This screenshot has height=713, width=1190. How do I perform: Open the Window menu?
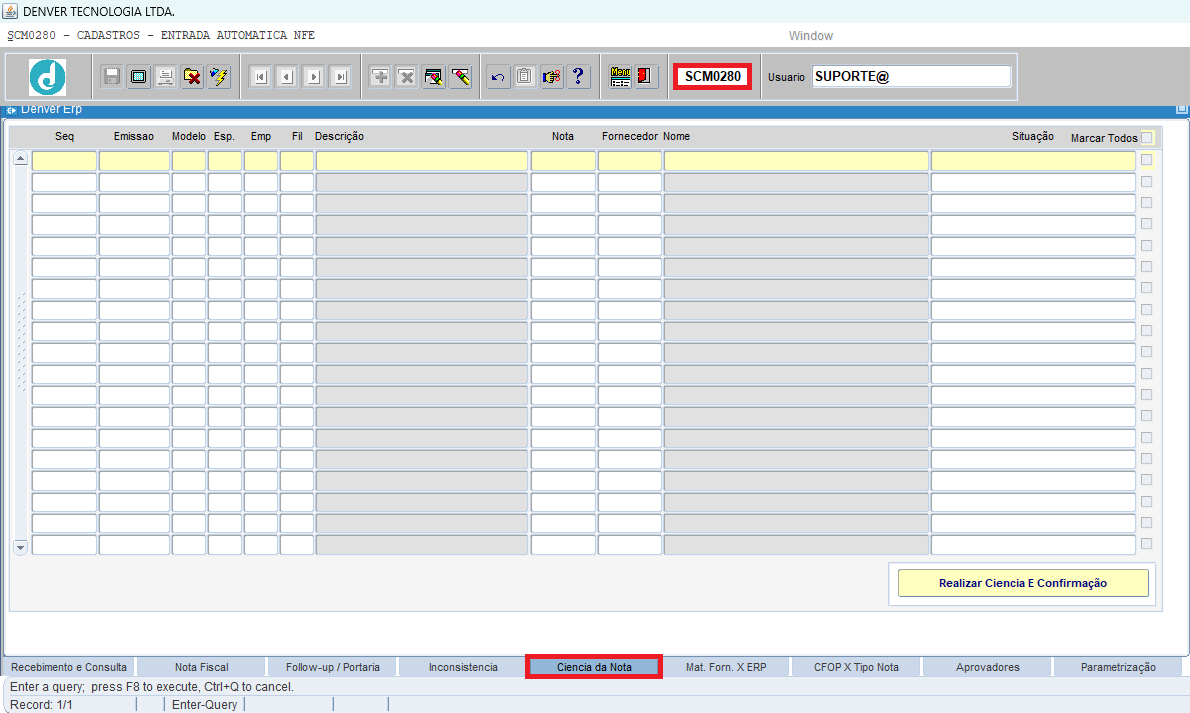[x=811, y=36]
